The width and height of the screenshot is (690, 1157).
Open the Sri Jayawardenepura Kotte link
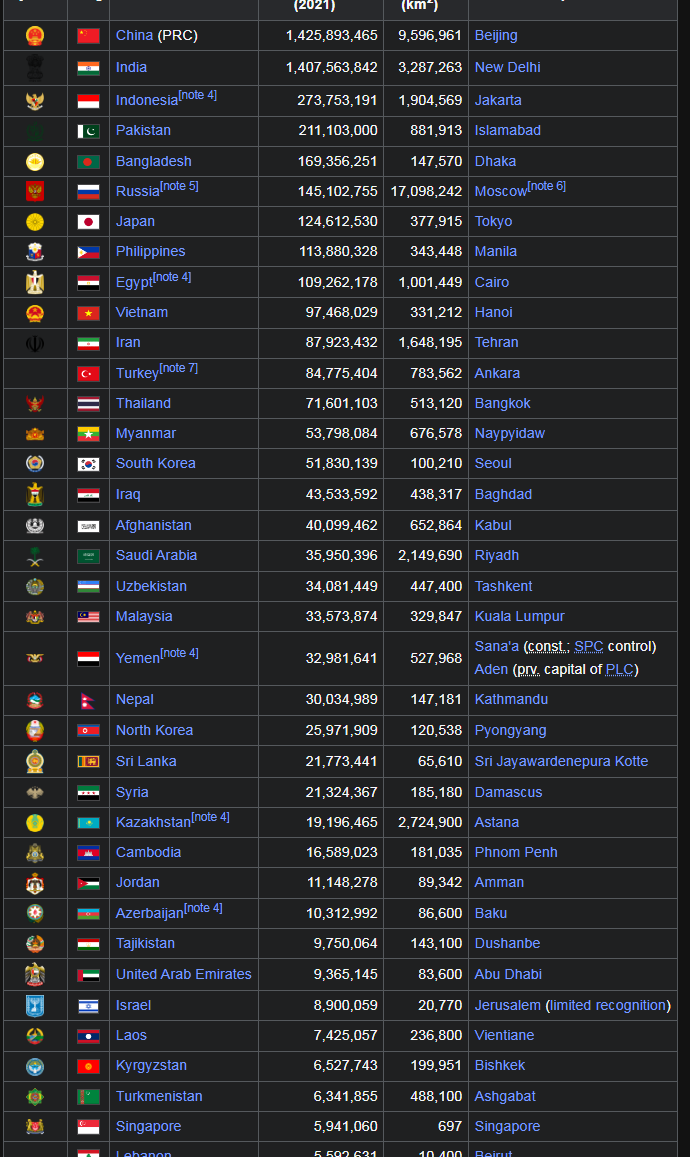[x=561, y=761]
